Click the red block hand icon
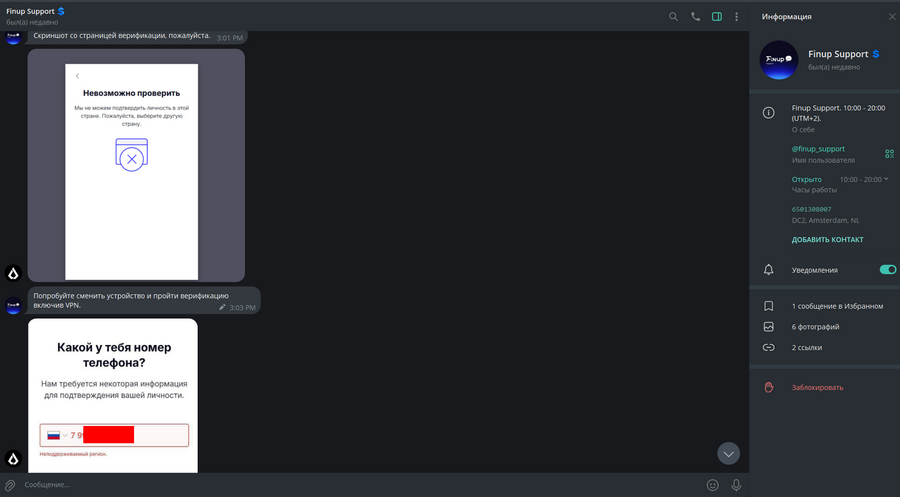900x497 pixels. [769, 387]
